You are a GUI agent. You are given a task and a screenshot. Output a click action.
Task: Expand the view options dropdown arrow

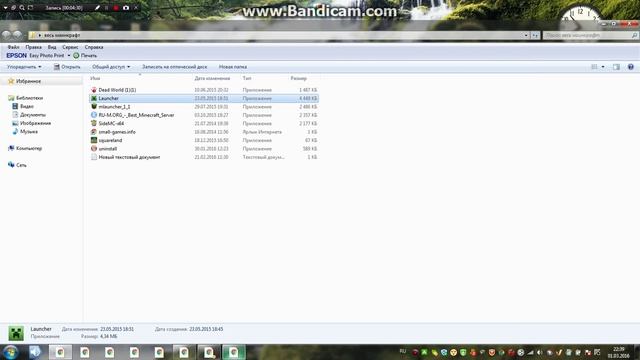coord(603,67)
